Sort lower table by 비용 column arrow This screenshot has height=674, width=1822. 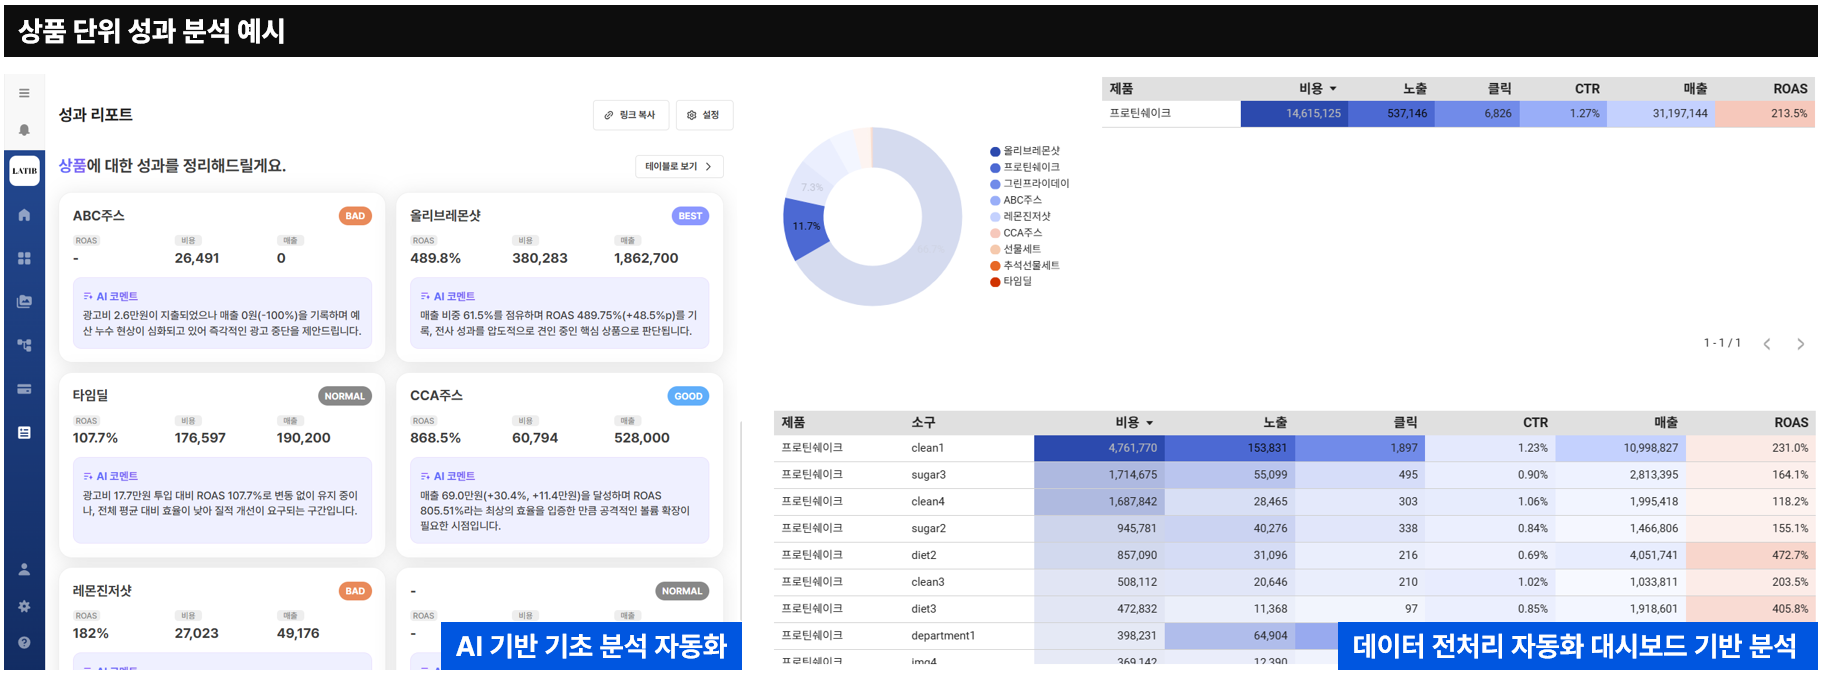click(x=1149, y=423)
